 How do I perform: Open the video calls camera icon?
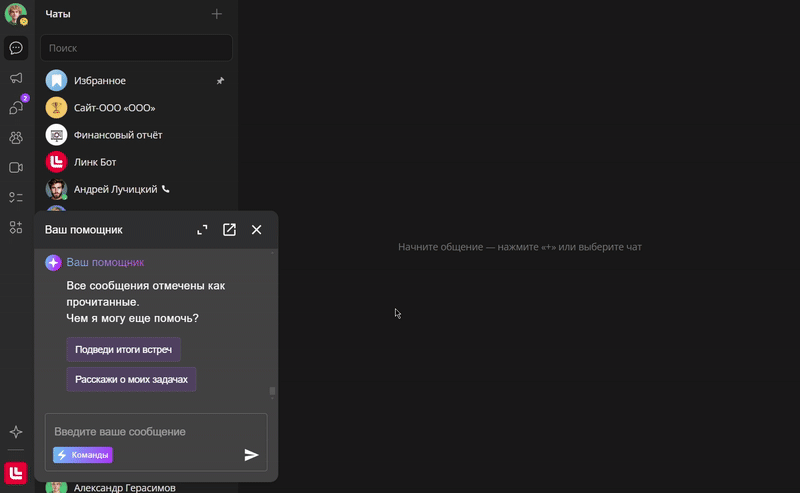coord(16,168)
